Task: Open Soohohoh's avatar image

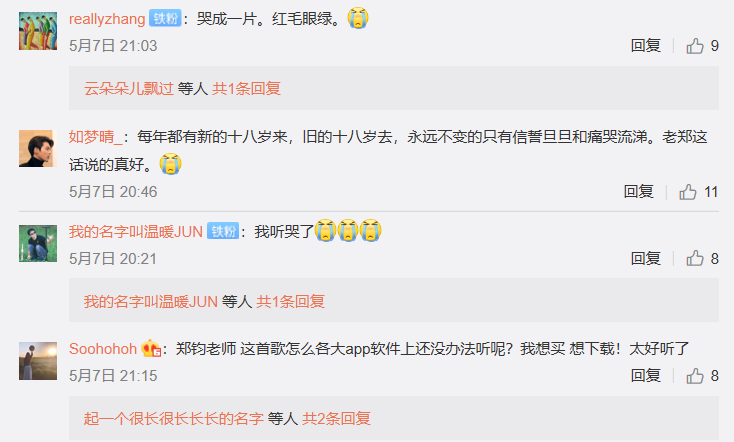Action: pyautogui.click(x=38, y=361)
